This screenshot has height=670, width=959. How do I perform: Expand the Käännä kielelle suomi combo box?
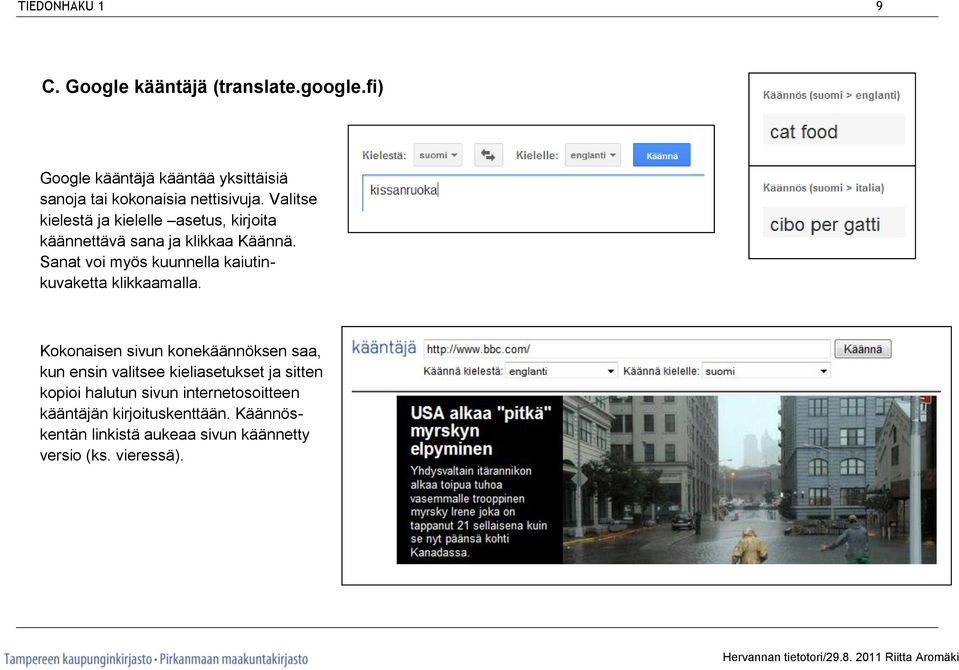766,371
